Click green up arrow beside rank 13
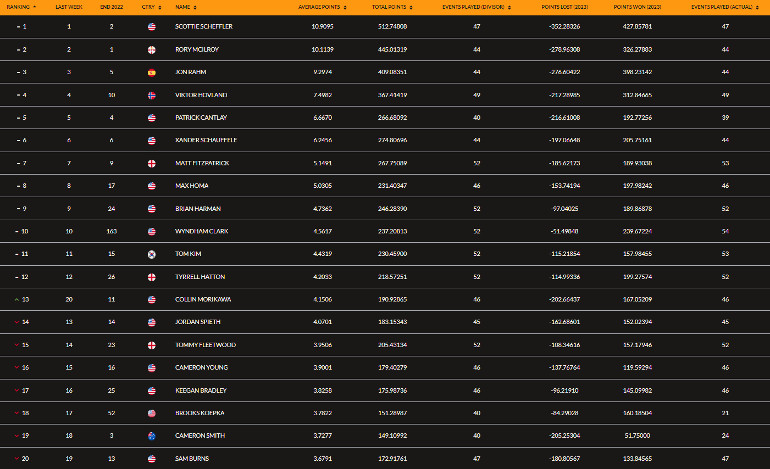Screen dimensions: 770x469 (x=17, y=300)
